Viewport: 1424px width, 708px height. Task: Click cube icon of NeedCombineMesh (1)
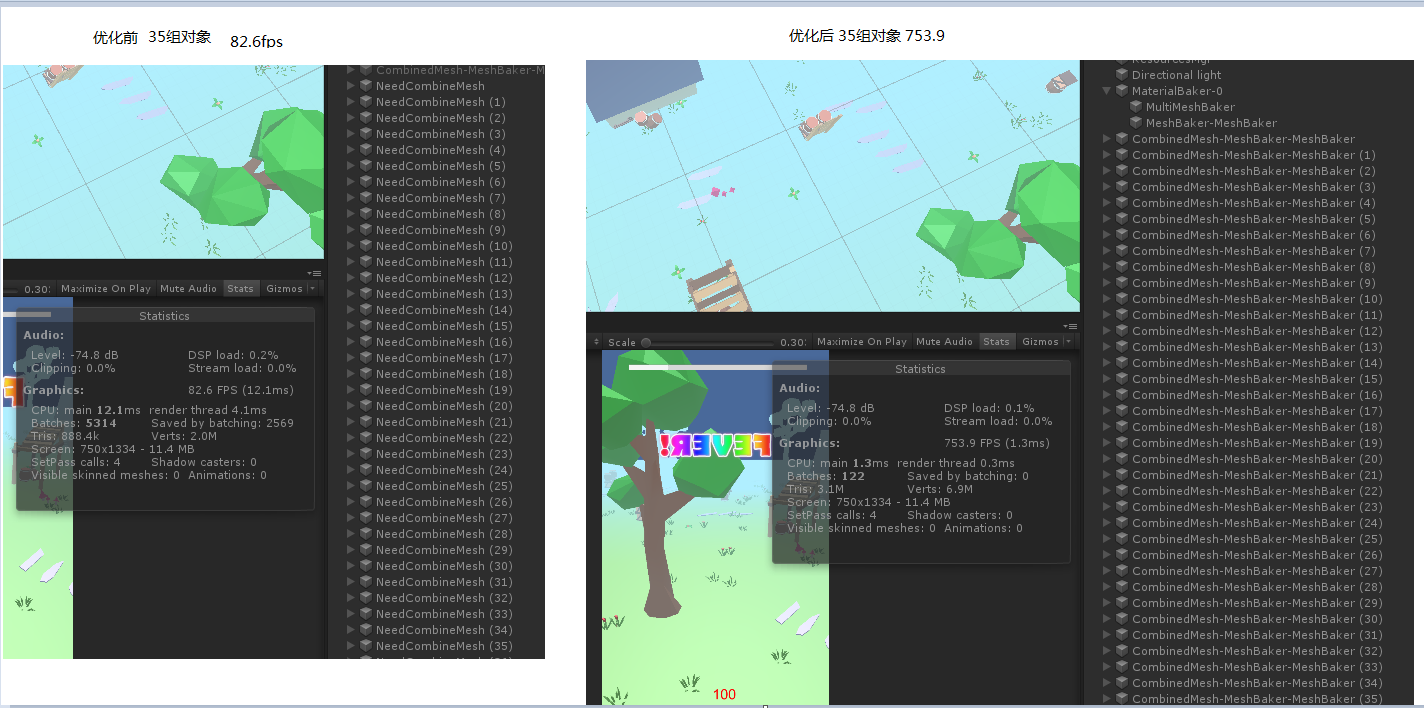pyautogui.click(x=366, y=102)
